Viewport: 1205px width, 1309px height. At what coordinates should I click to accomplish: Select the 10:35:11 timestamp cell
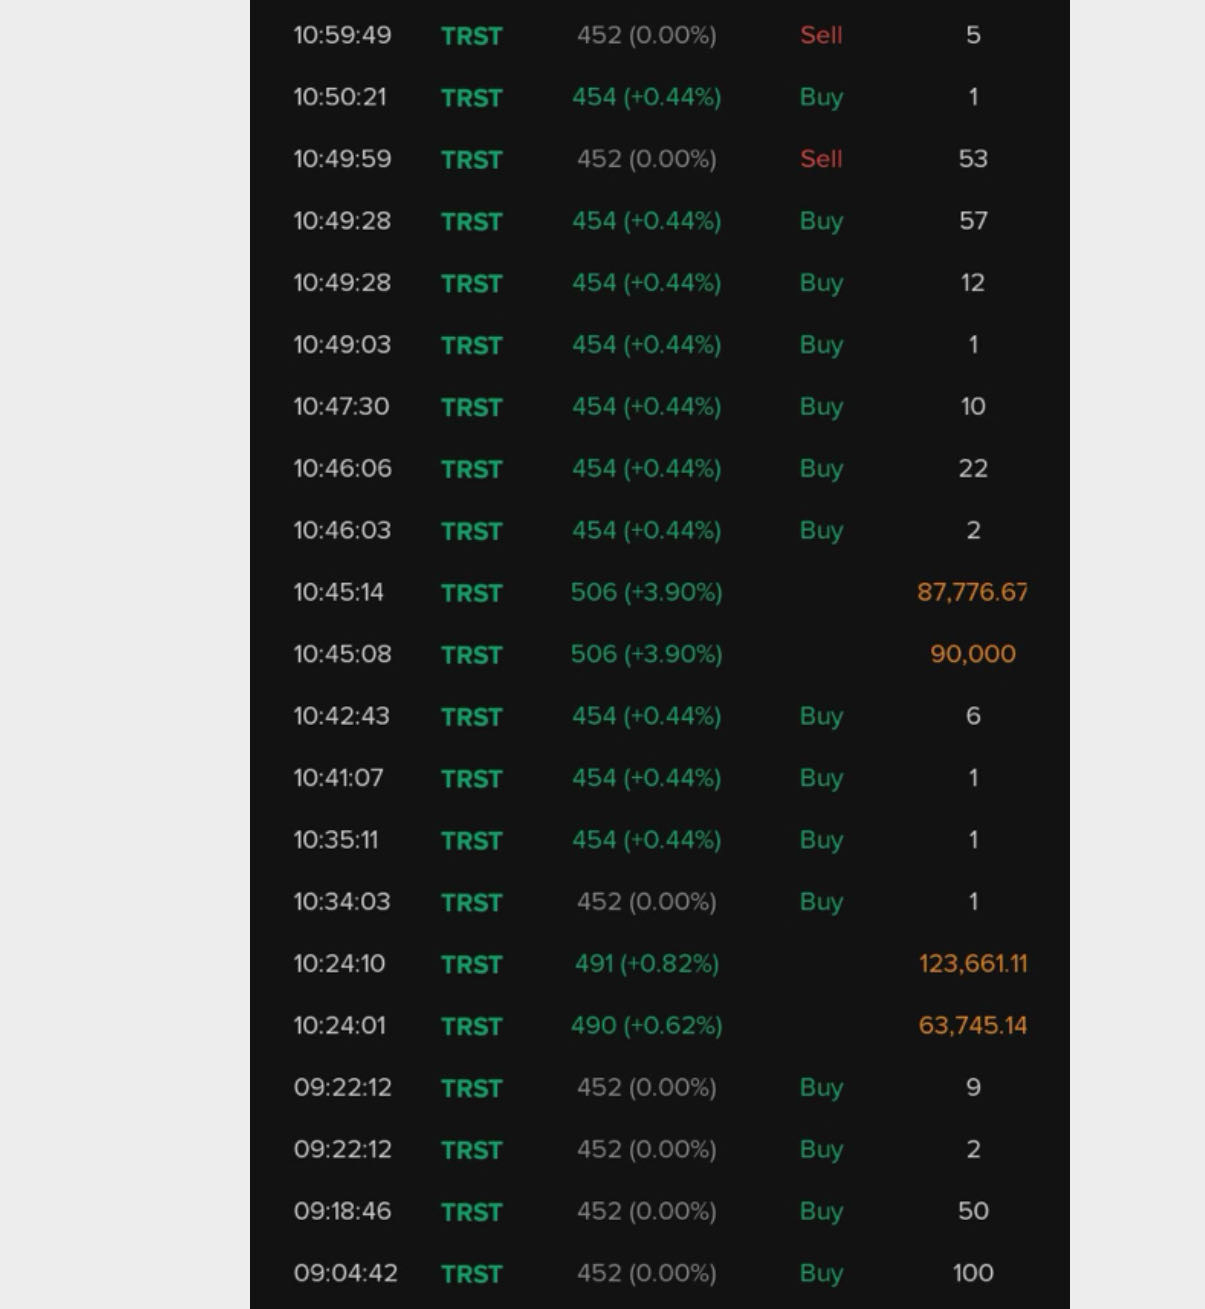[x=336, y=840]
